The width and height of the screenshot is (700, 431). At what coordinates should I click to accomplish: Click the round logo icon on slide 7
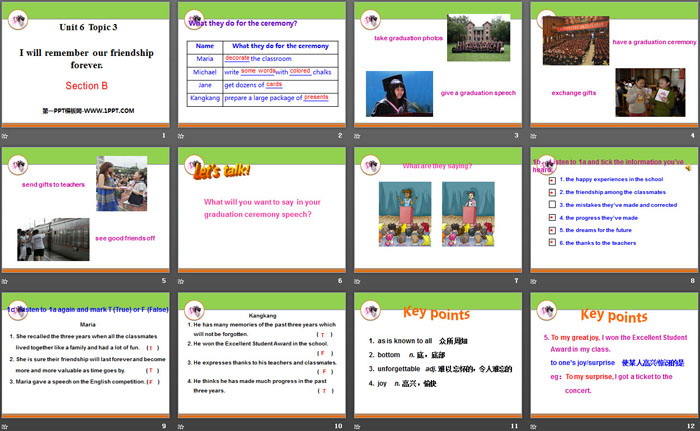(x=369, y=162)
